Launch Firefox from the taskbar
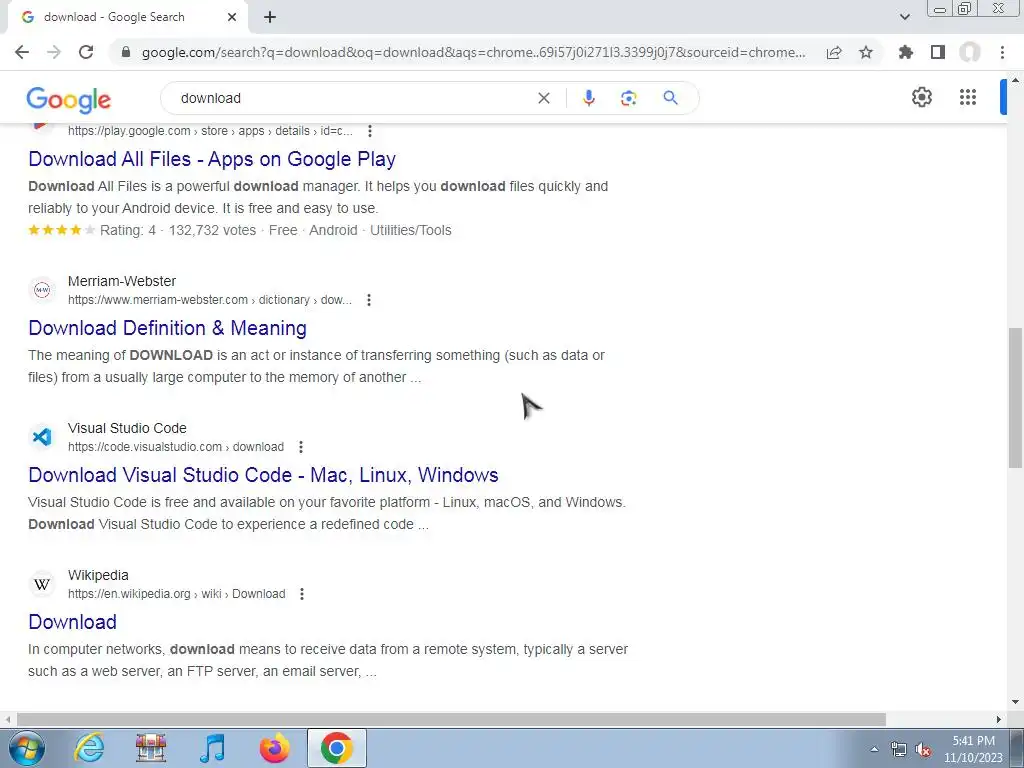 coord(274,748)
